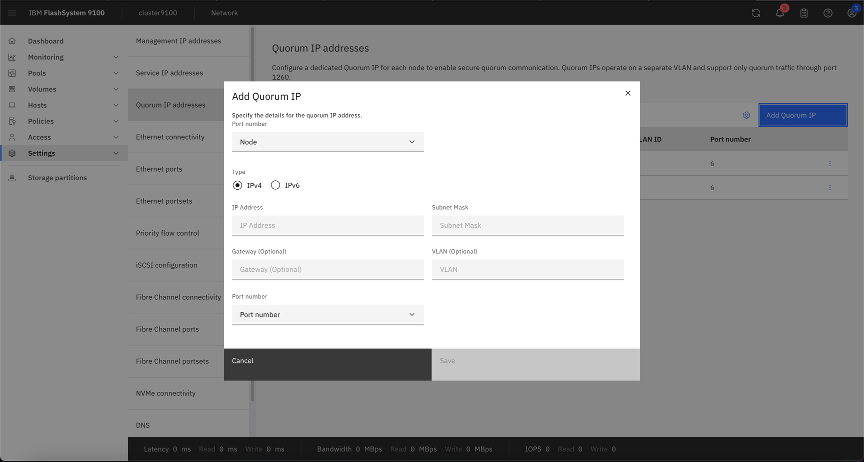Click the Latency value in status bar
864x462 pixels.
(182, 449)
